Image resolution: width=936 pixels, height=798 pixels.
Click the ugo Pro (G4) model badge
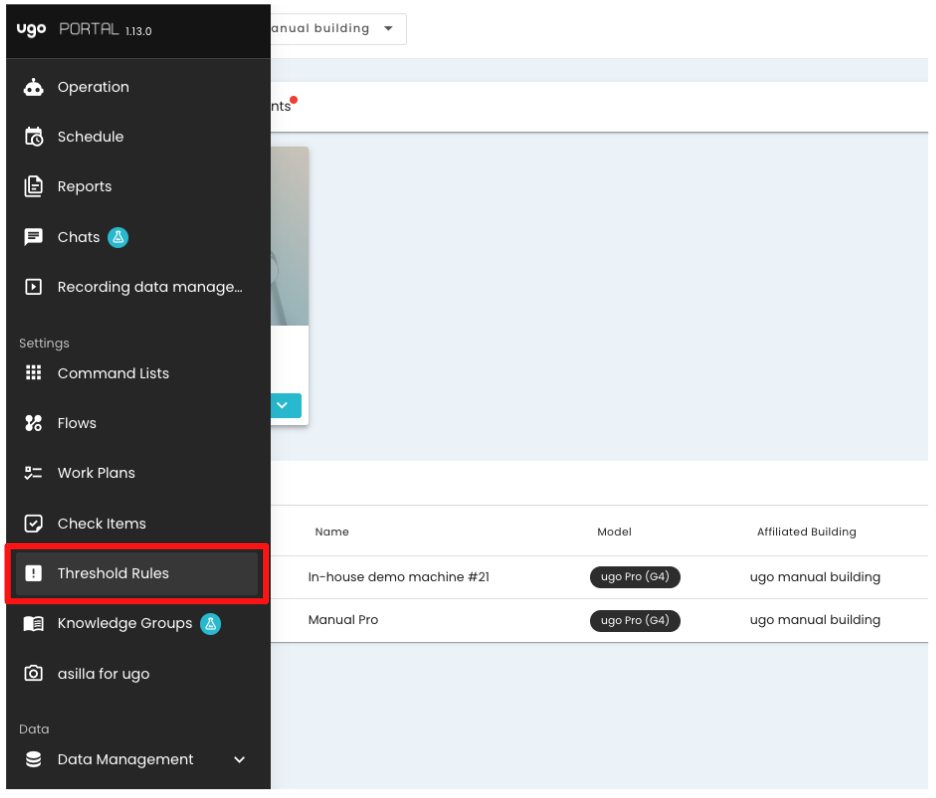pos(636,577)
